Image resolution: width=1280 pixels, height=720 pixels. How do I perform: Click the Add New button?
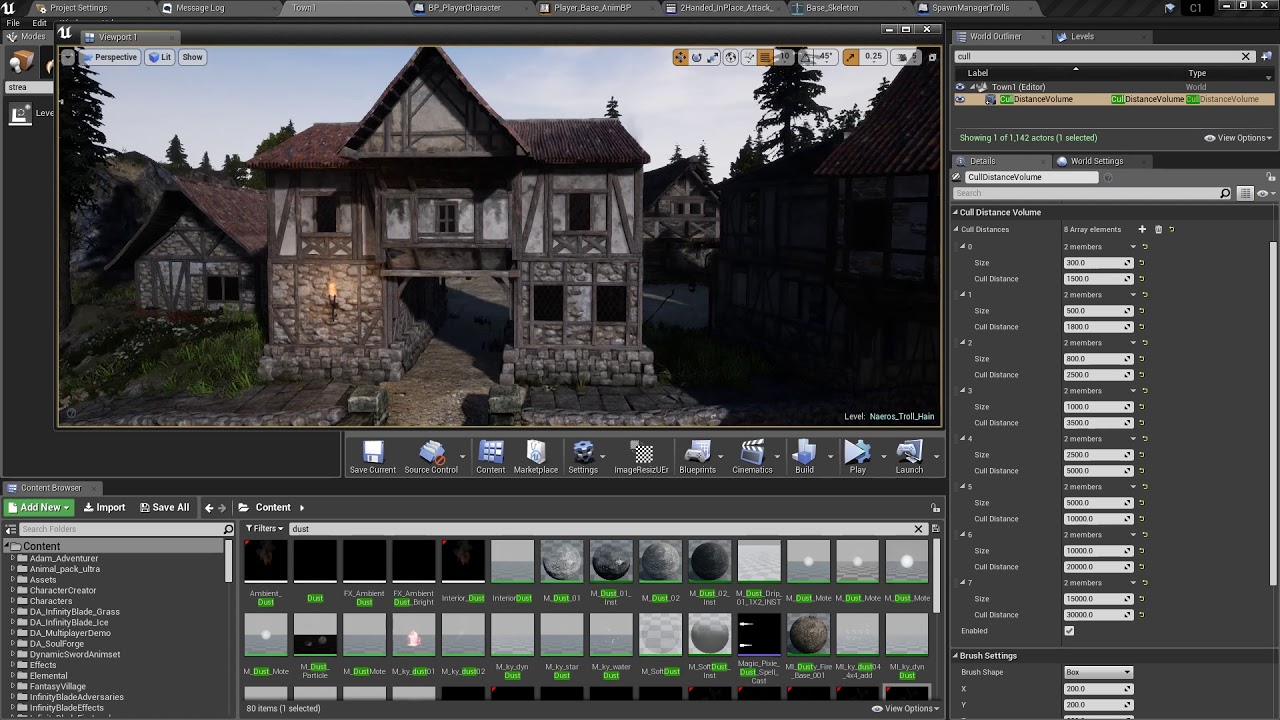[39, 507]
